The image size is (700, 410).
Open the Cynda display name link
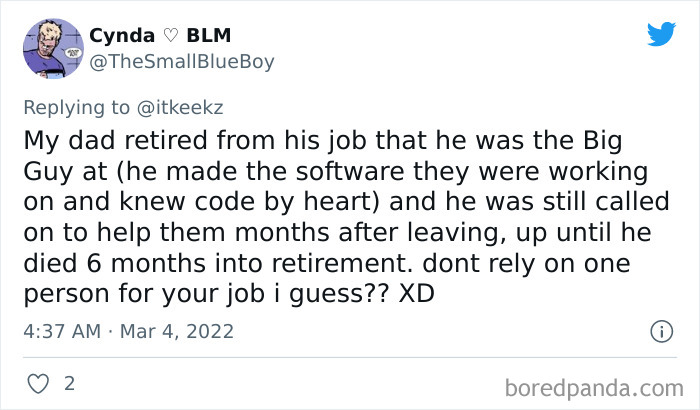[120, 36]
